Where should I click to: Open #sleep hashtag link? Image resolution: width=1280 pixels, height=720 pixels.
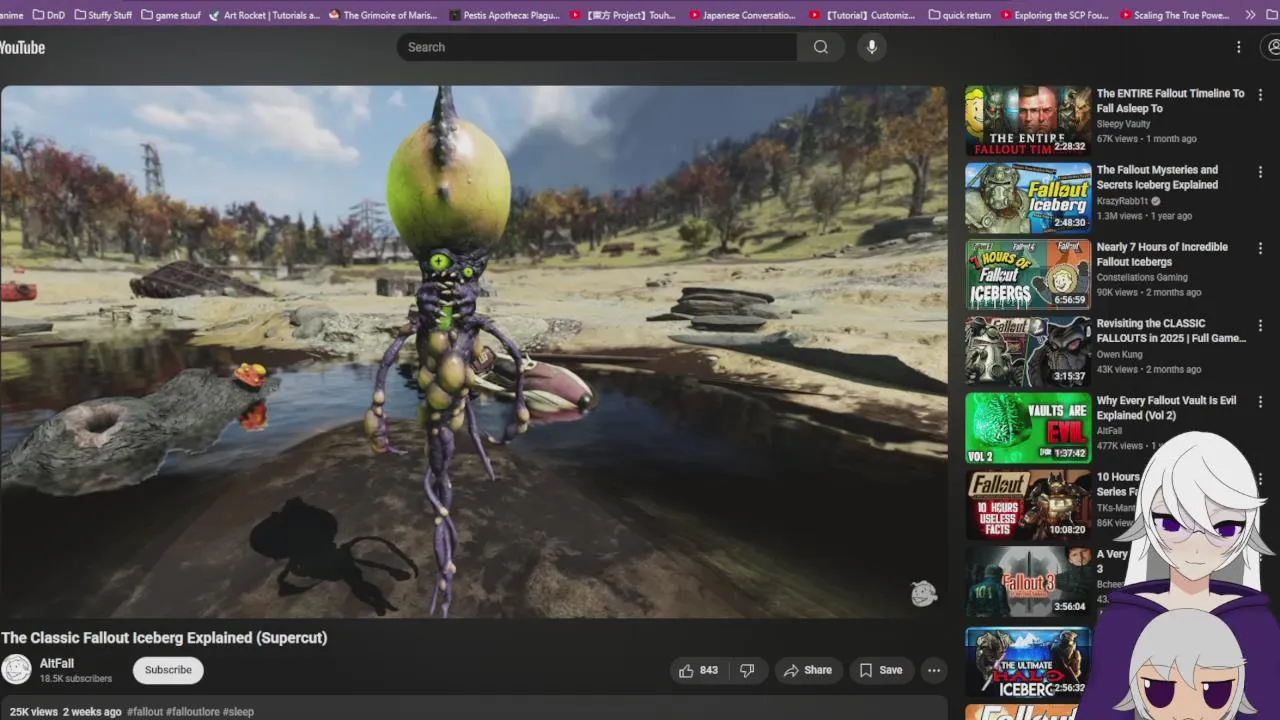[238, 712]
